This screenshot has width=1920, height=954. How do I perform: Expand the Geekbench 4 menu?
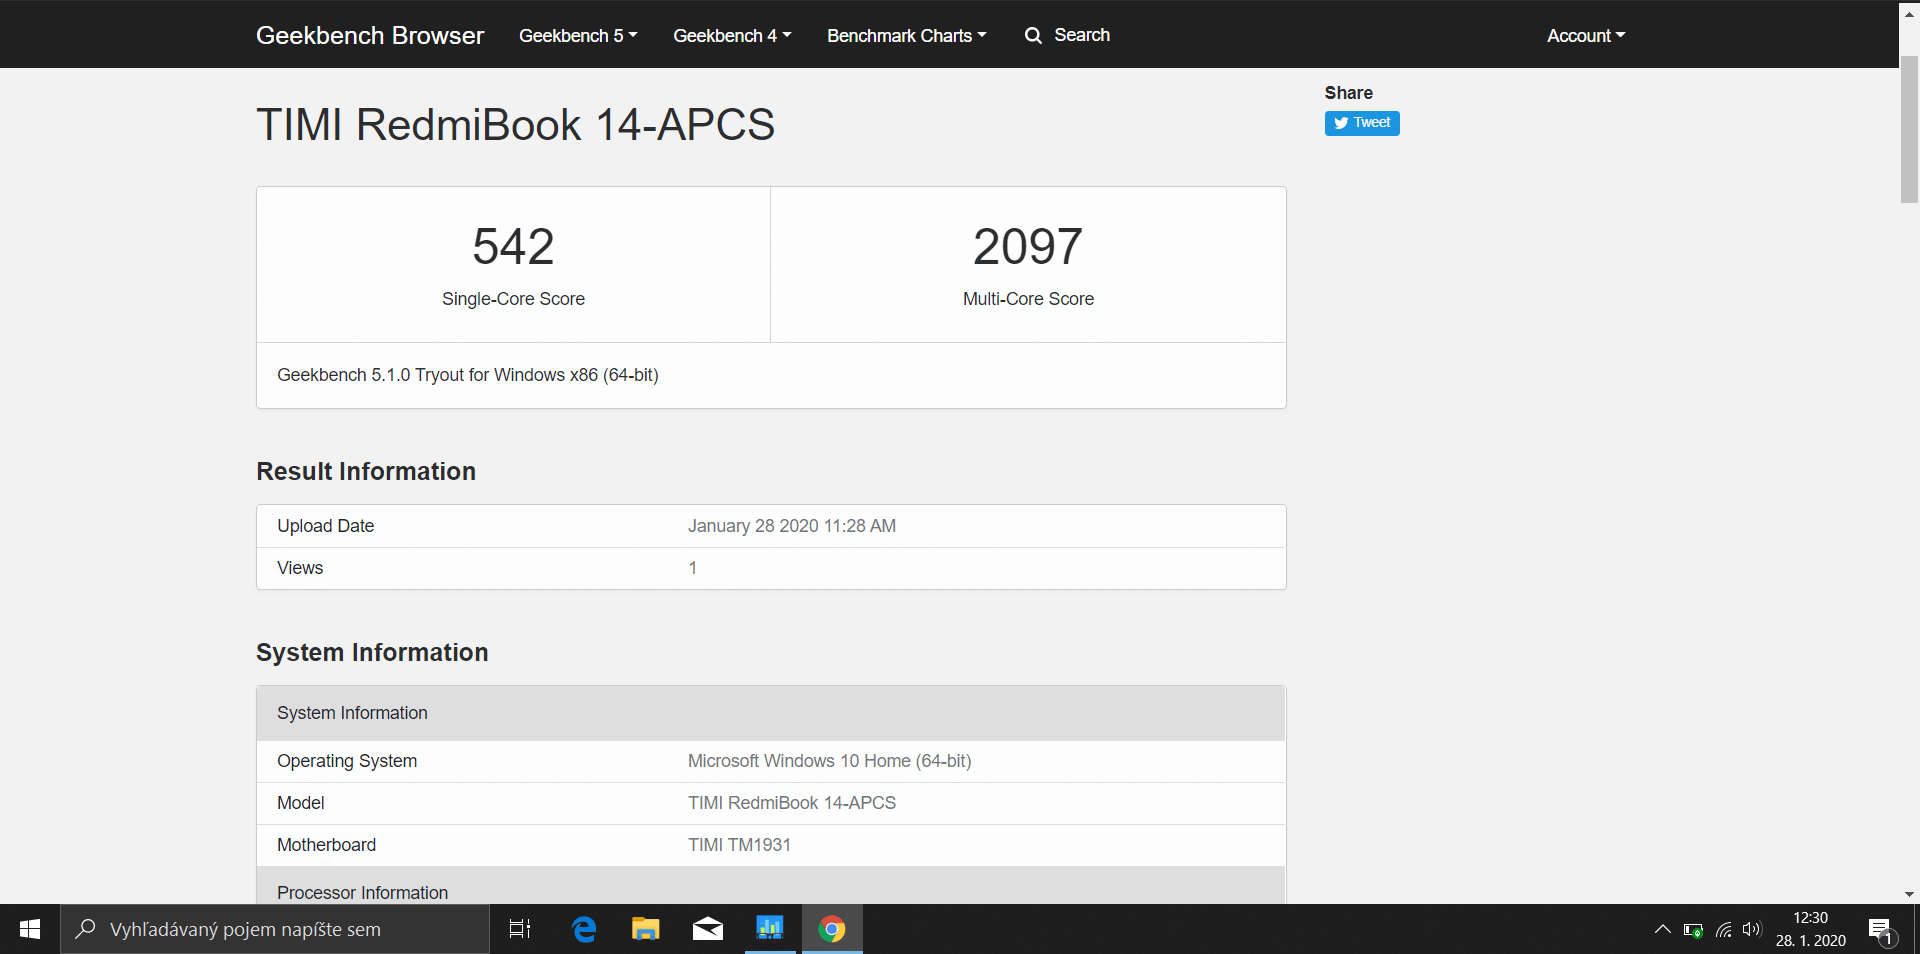click(x=732, y=35)
